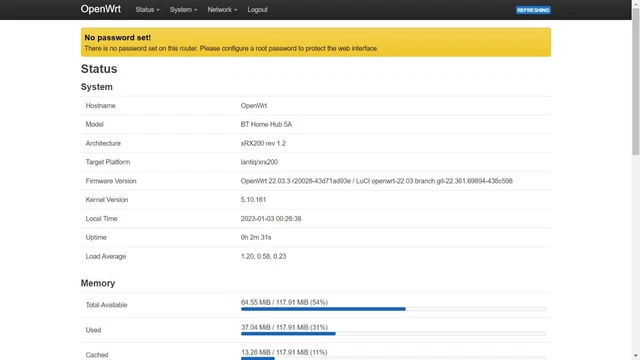Click the page vertical scrollbar thumb
This screenshot has height=360, width=640.
636,82
